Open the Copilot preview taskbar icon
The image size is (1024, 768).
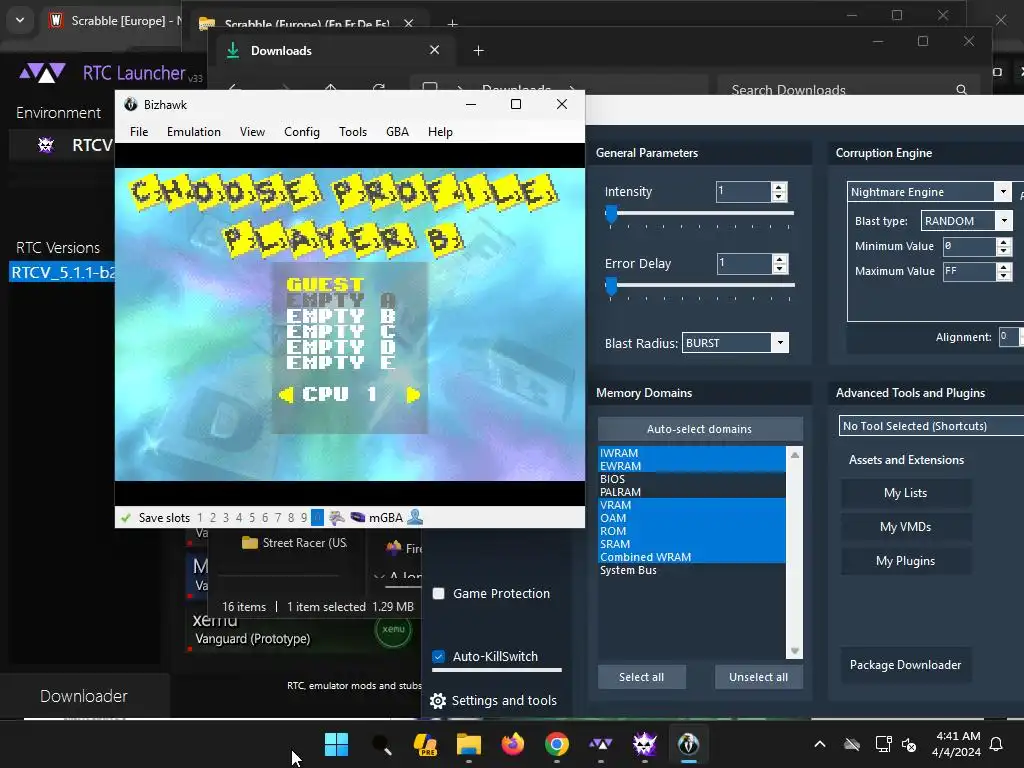425,744
